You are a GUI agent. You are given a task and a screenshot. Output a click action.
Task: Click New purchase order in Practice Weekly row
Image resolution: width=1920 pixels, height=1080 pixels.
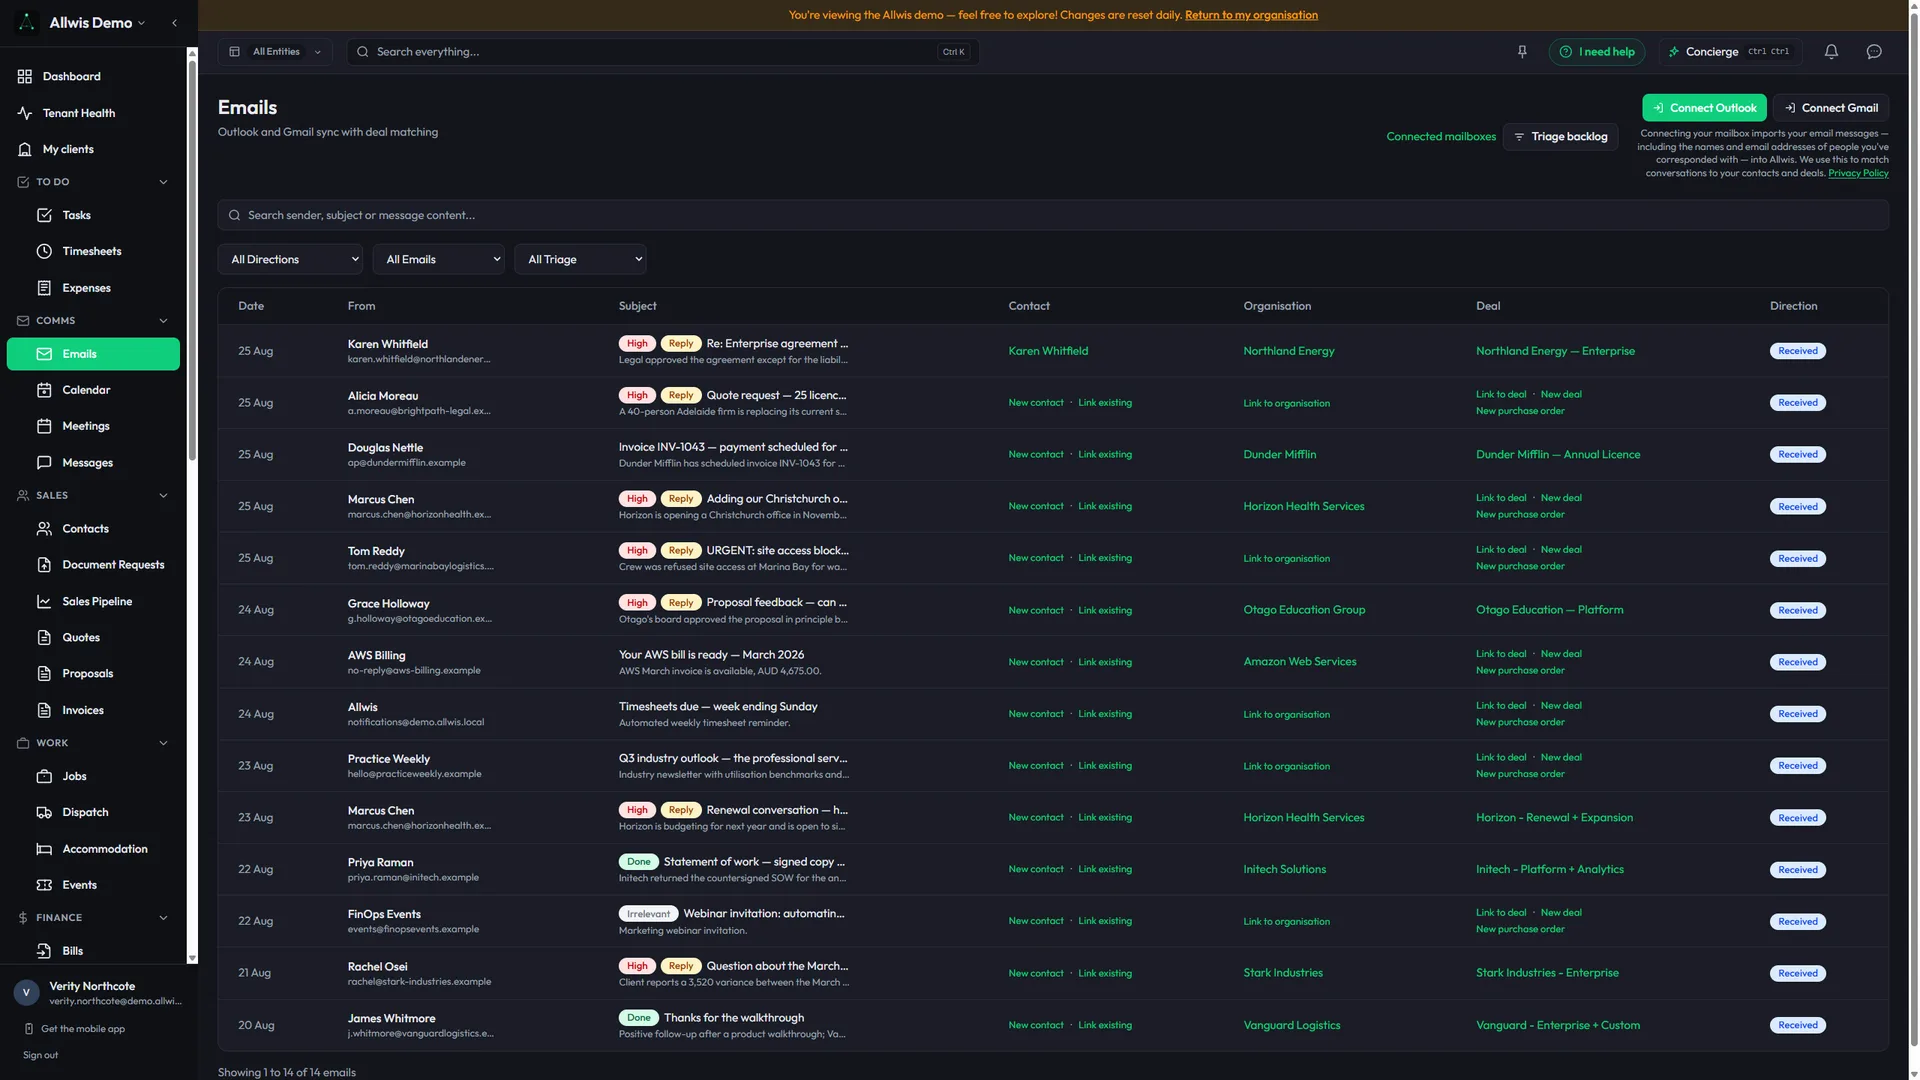(x=1519, y=774)
